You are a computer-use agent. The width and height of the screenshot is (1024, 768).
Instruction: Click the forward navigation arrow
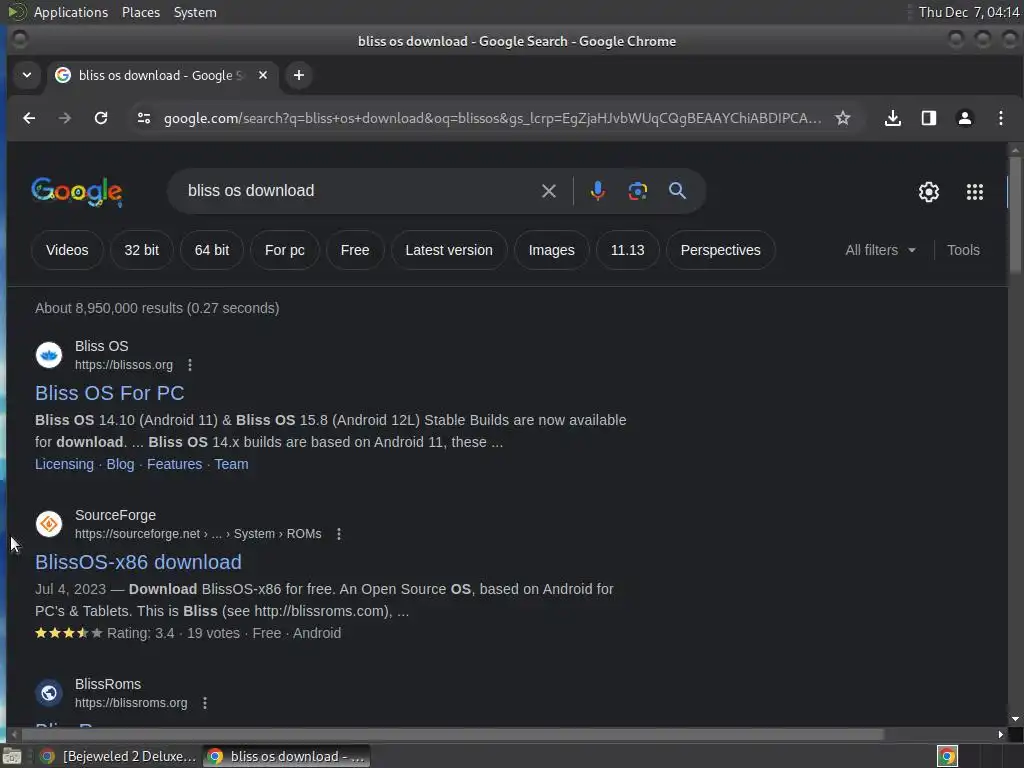pos(65,118)
